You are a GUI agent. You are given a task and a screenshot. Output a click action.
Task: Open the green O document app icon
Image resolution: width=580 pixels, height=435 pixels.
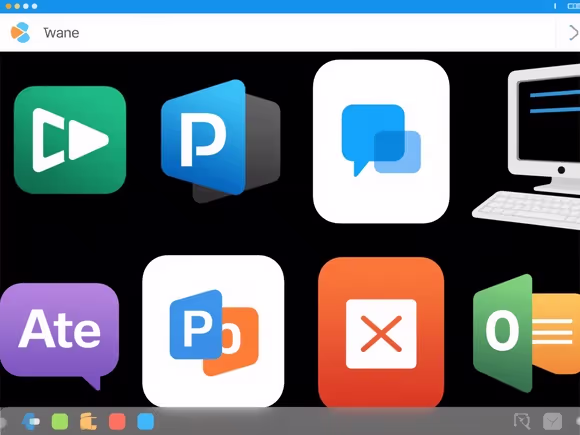coord(526,333)
